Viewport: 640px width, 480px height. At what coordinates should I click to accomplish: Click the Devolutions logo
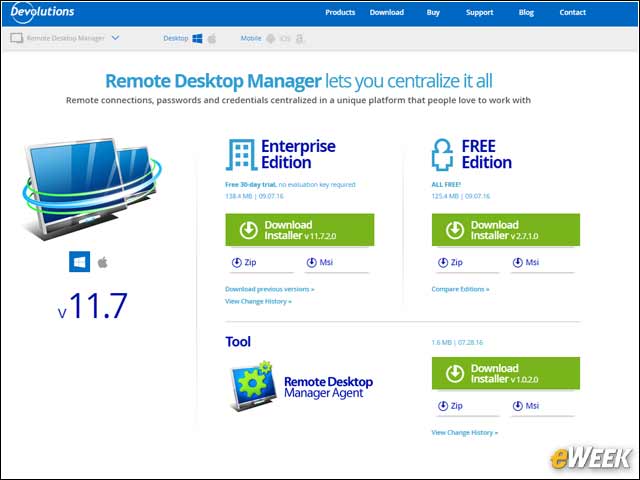coord(42,12)
